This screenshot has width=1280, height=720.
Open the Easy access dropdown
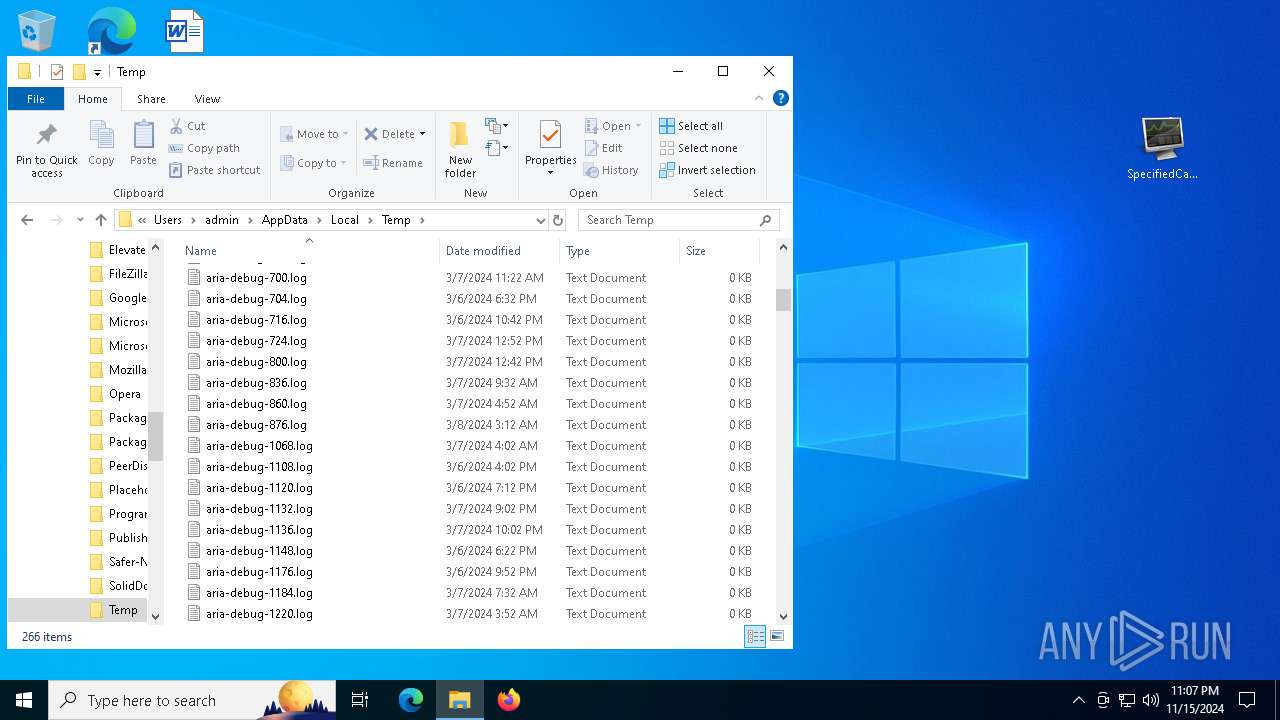click(497, 148)
